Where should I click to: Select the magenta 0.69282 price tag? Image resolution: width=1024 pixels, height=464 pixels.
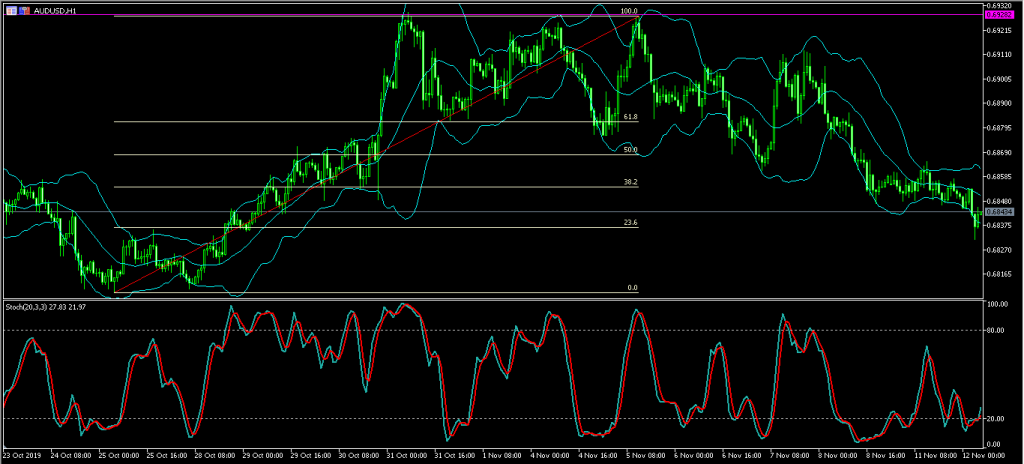coord(1000,15)
